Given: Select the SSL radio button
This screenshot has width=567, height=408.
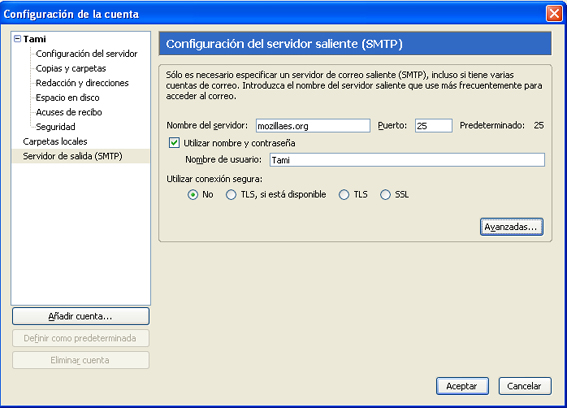Looking at the screenshot, I should tap(385, 195).
